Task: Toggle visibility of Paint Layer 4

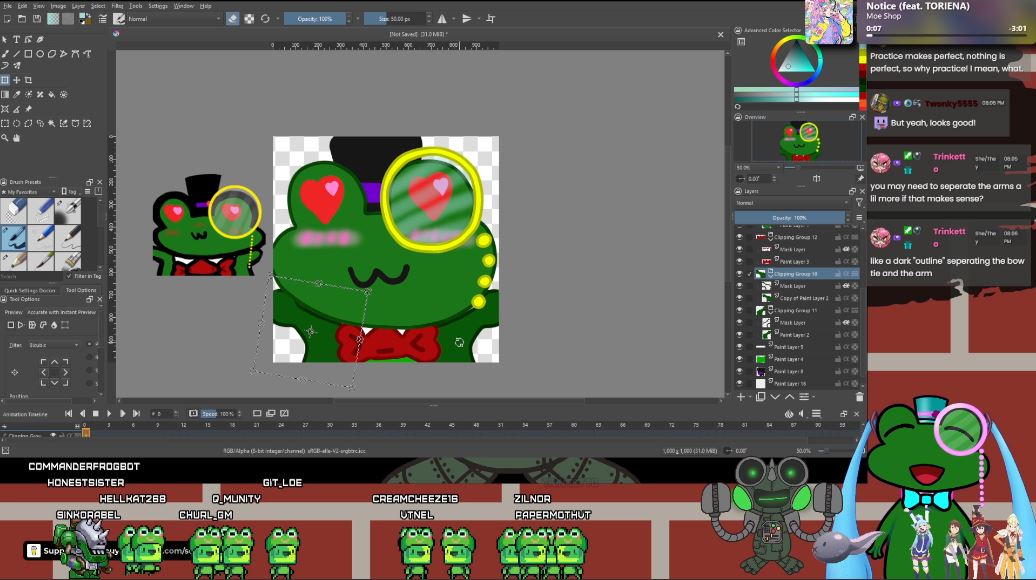Action: 740,359
